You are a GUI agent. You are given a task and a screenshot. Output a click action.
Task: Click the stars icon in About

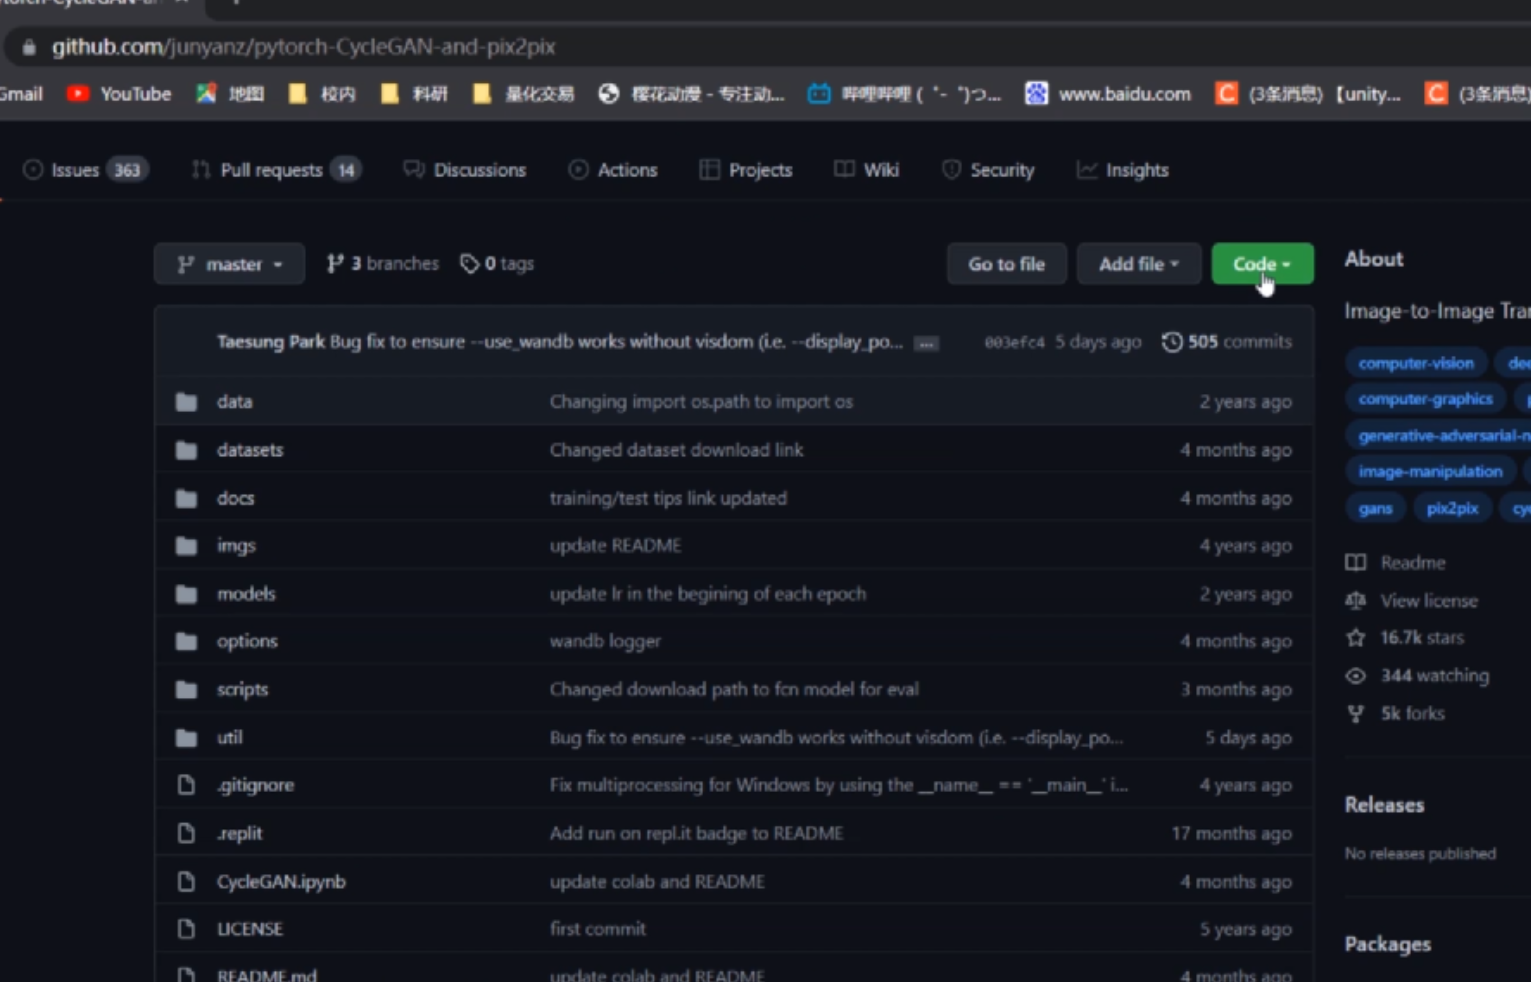(x=1356, y=637)
